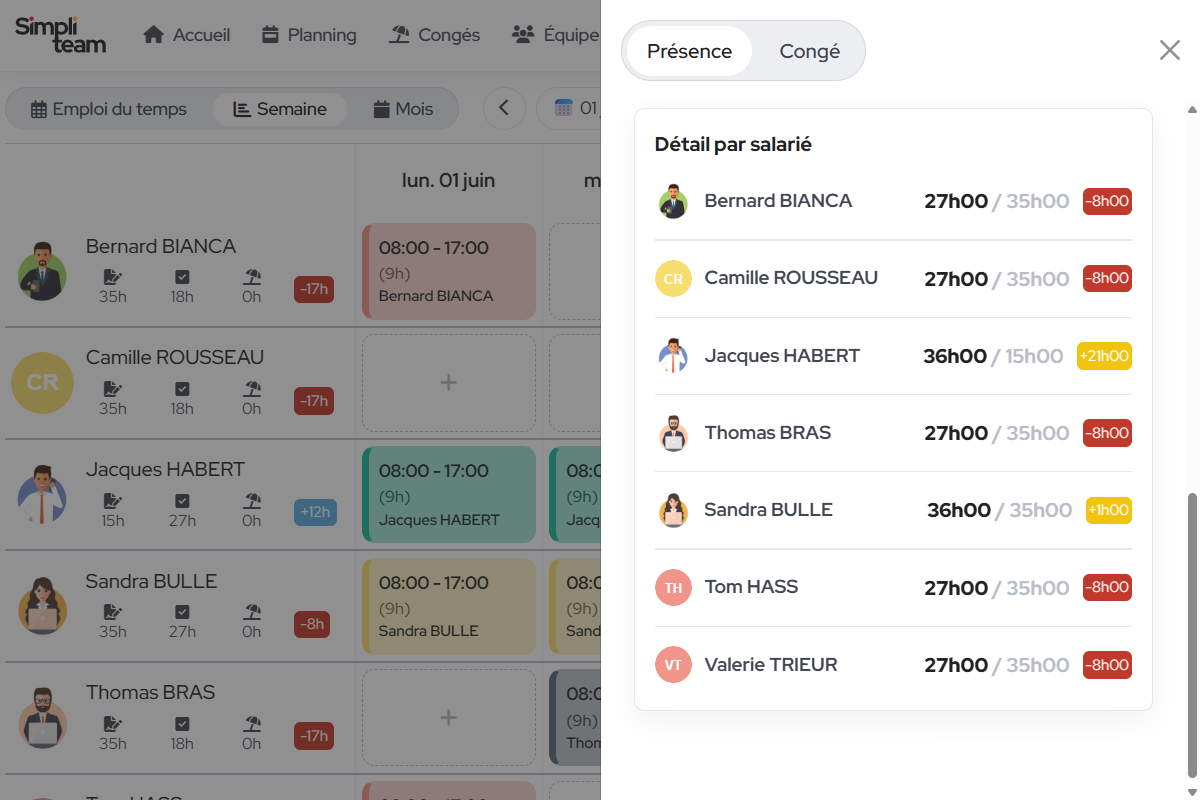Switch to the Présence tab

point(689,51)
